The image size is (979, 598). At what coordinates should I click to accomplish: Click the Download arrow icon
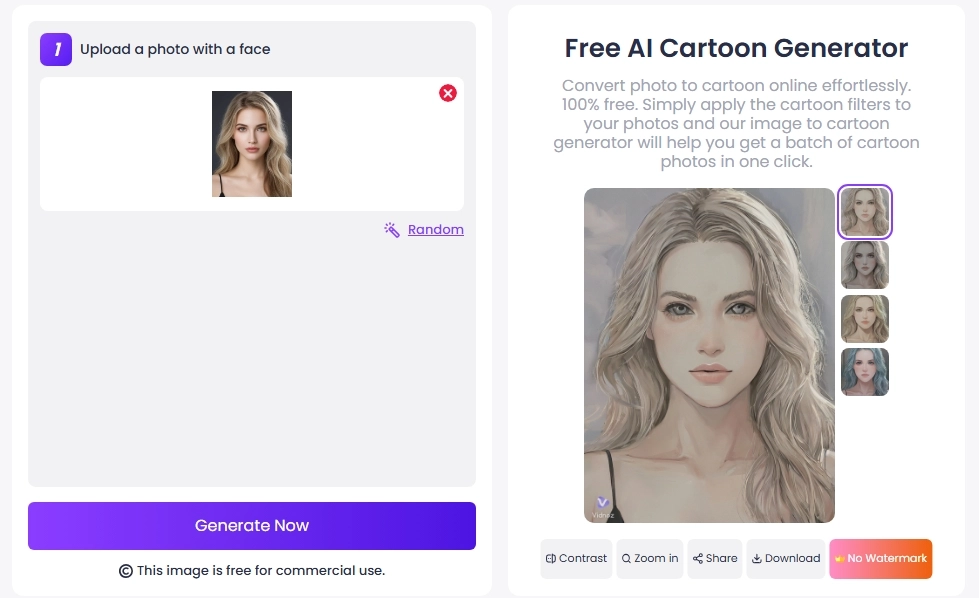point(757,559)
